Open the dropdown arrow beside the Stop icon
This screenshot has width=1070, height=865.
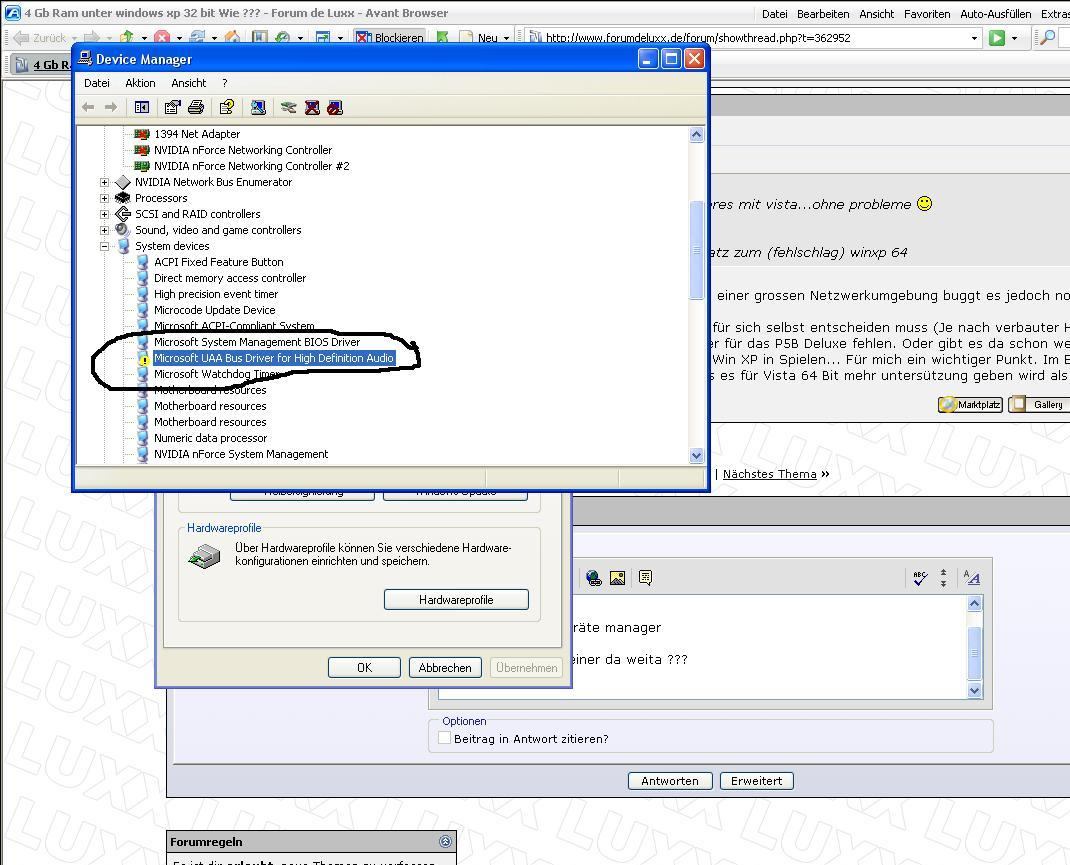click(x=179, y=38)
